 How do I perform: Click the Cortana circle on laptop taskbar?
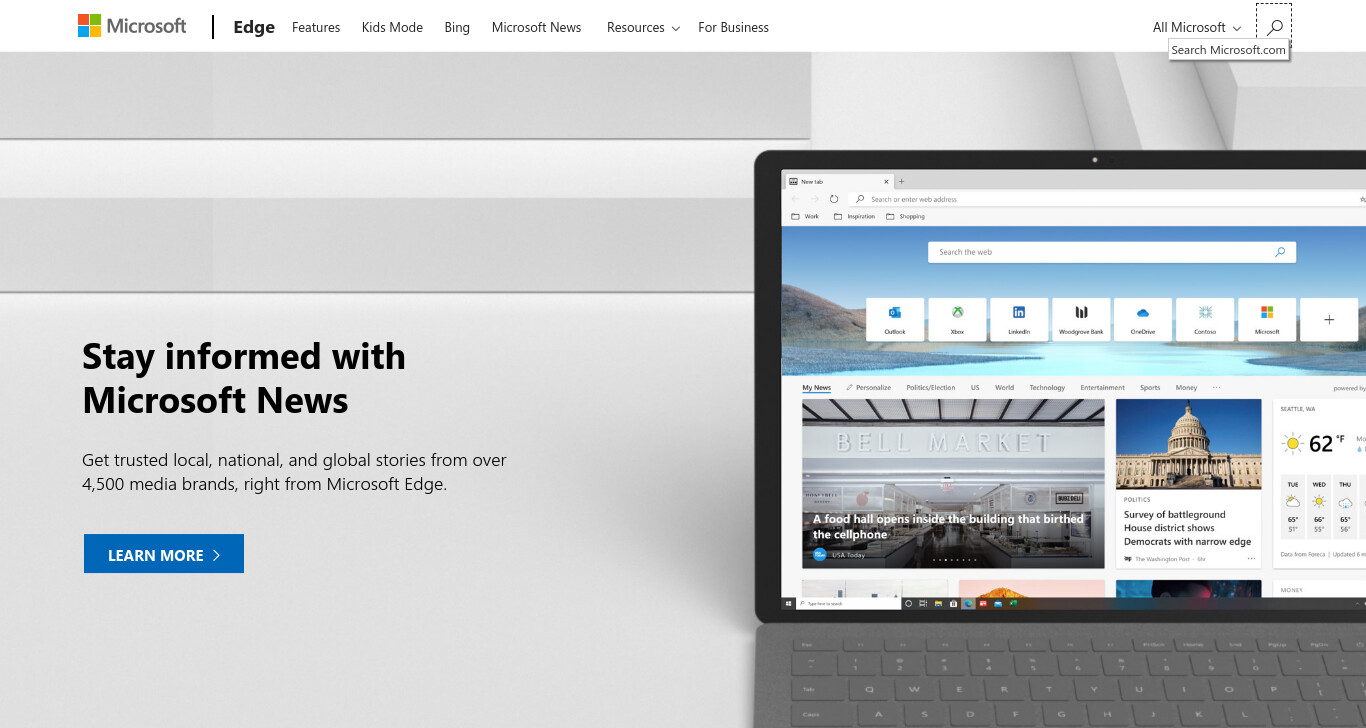pos(908,604)
